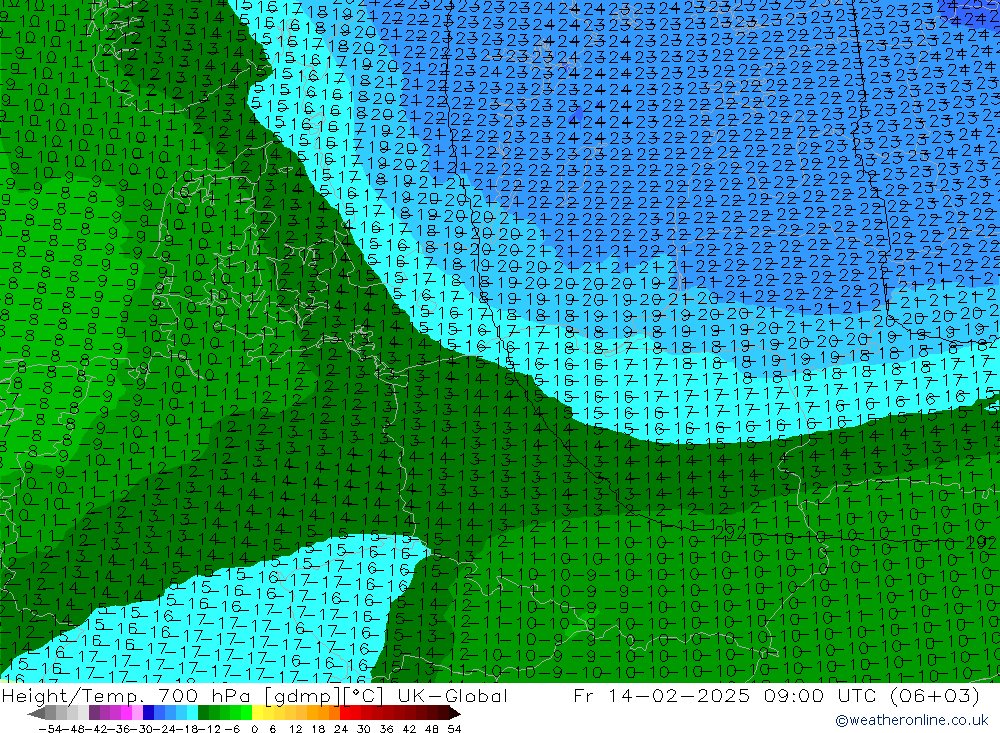
Task: Select the '[gdmp]' unit label
Action: 302,696
